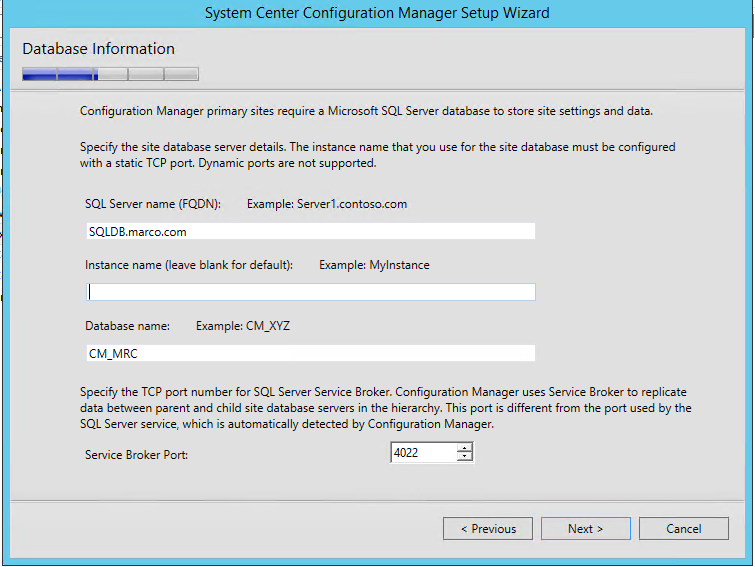
Task: Click the wizard title bar text
Action: (377, 13)
